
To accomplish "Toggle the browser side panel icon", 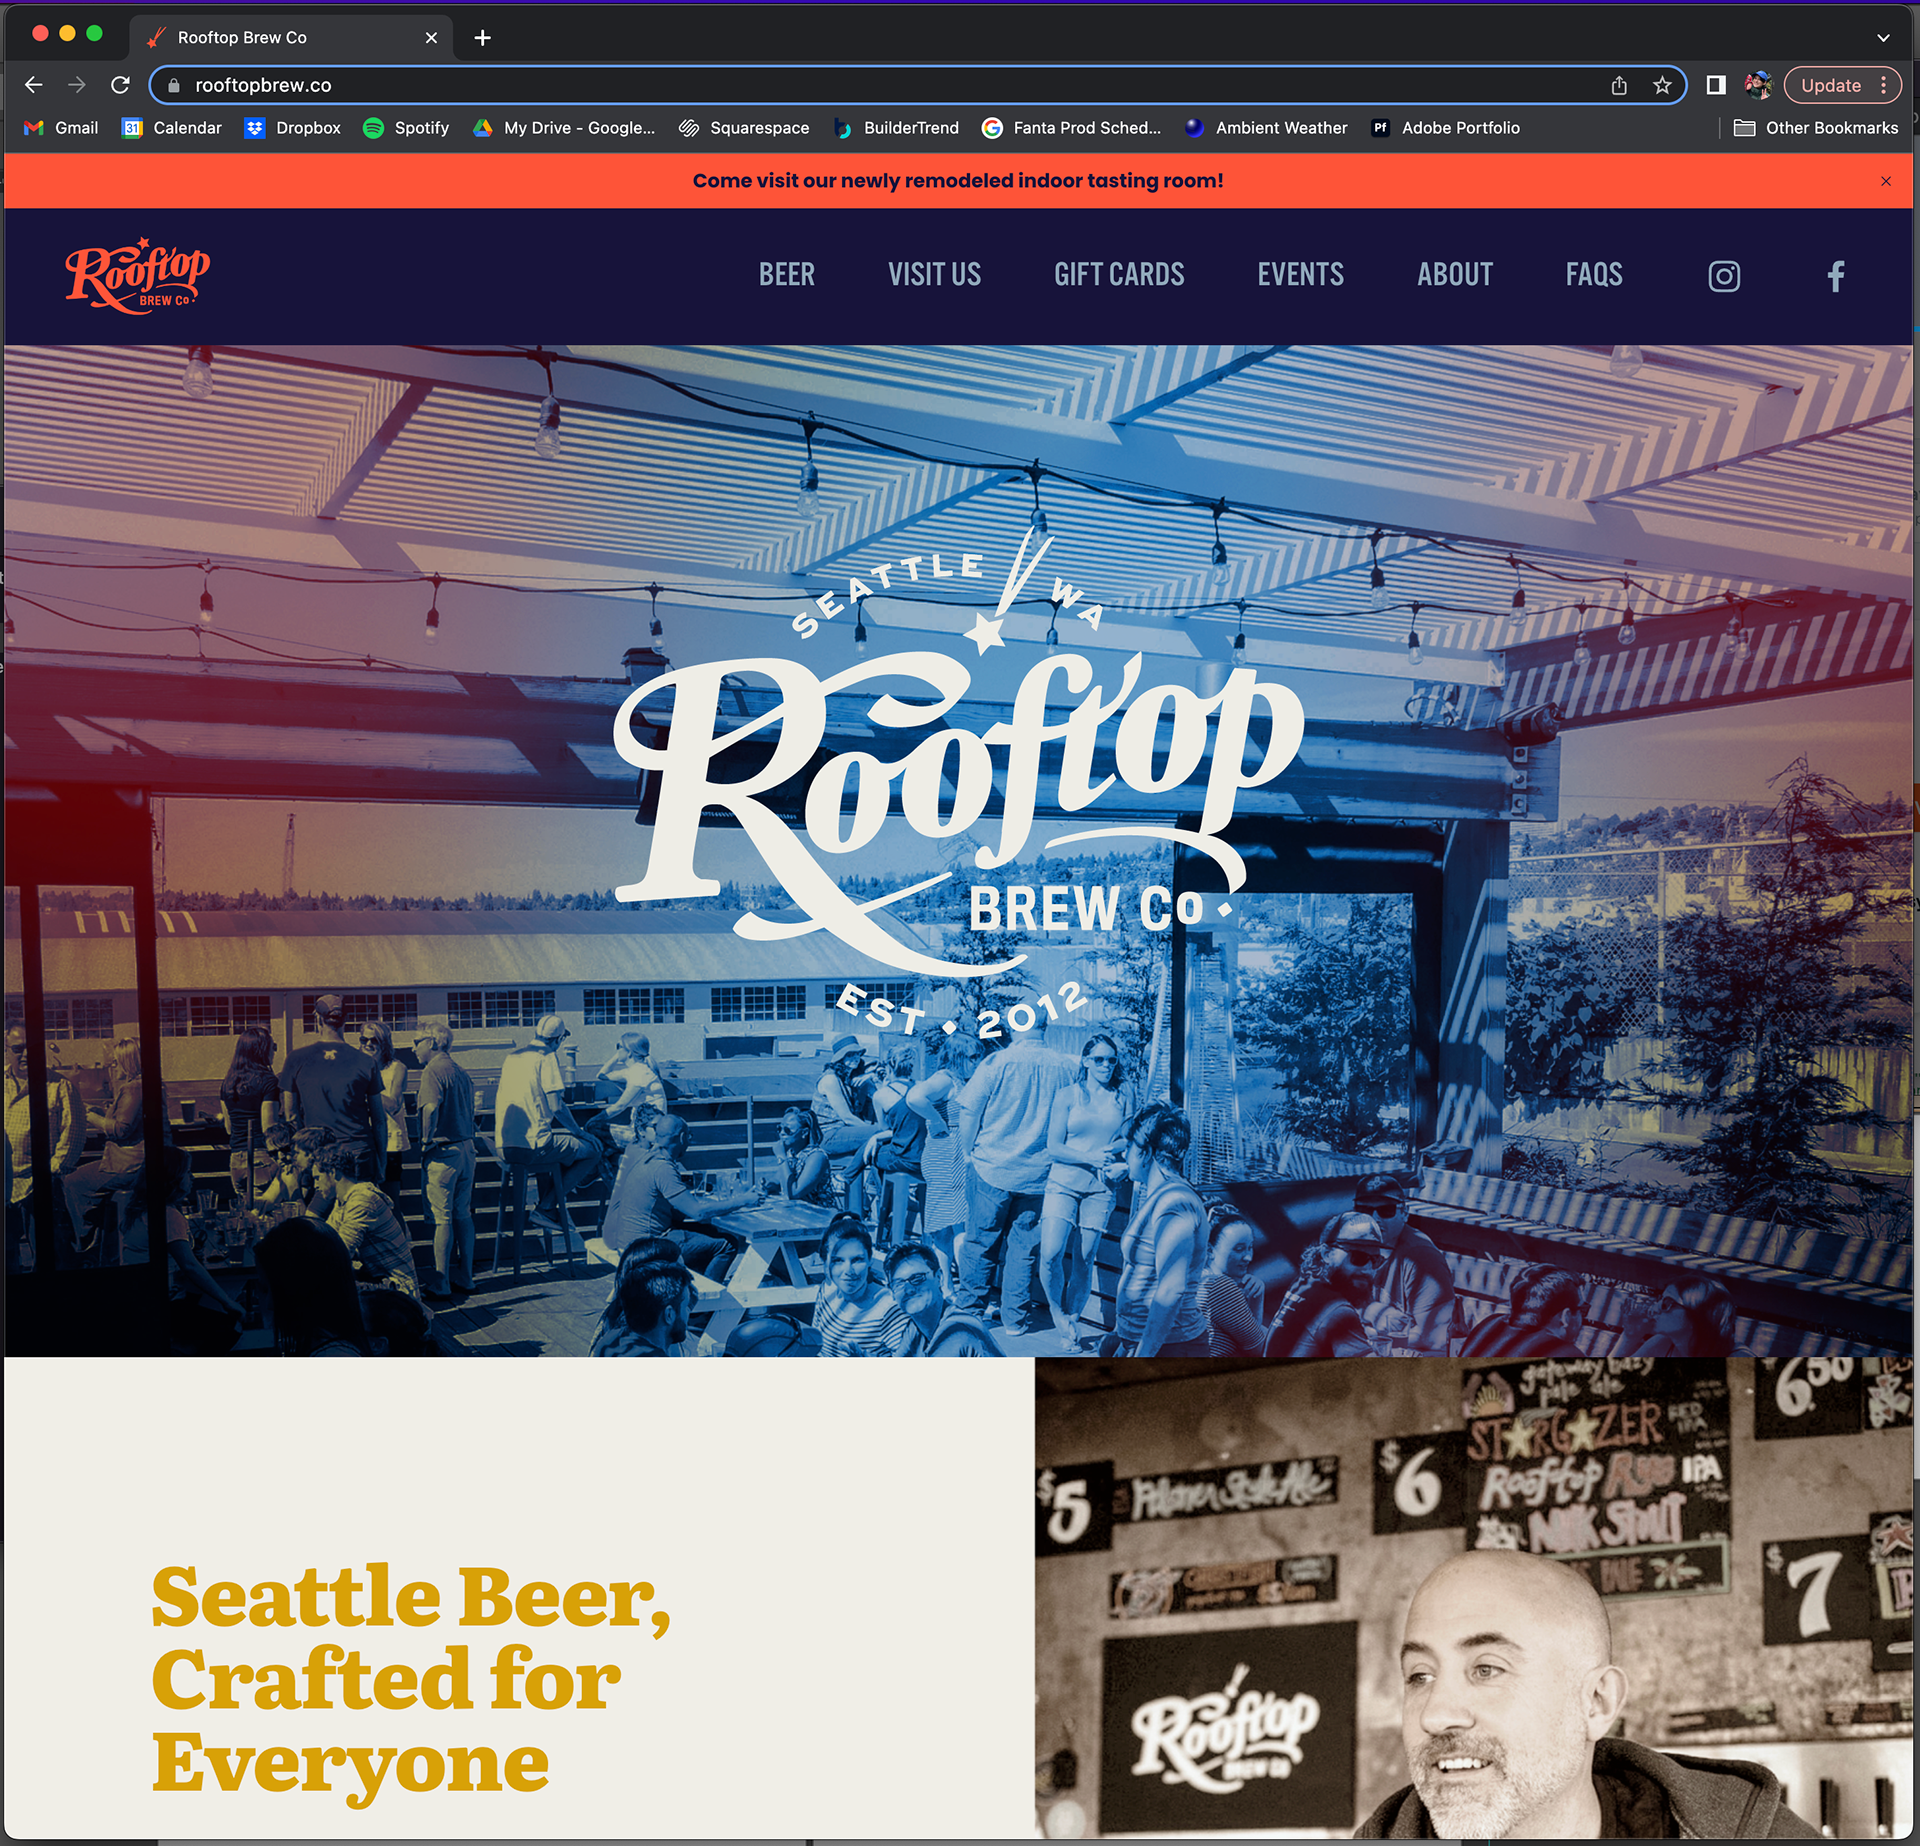I will [1716, 85].
